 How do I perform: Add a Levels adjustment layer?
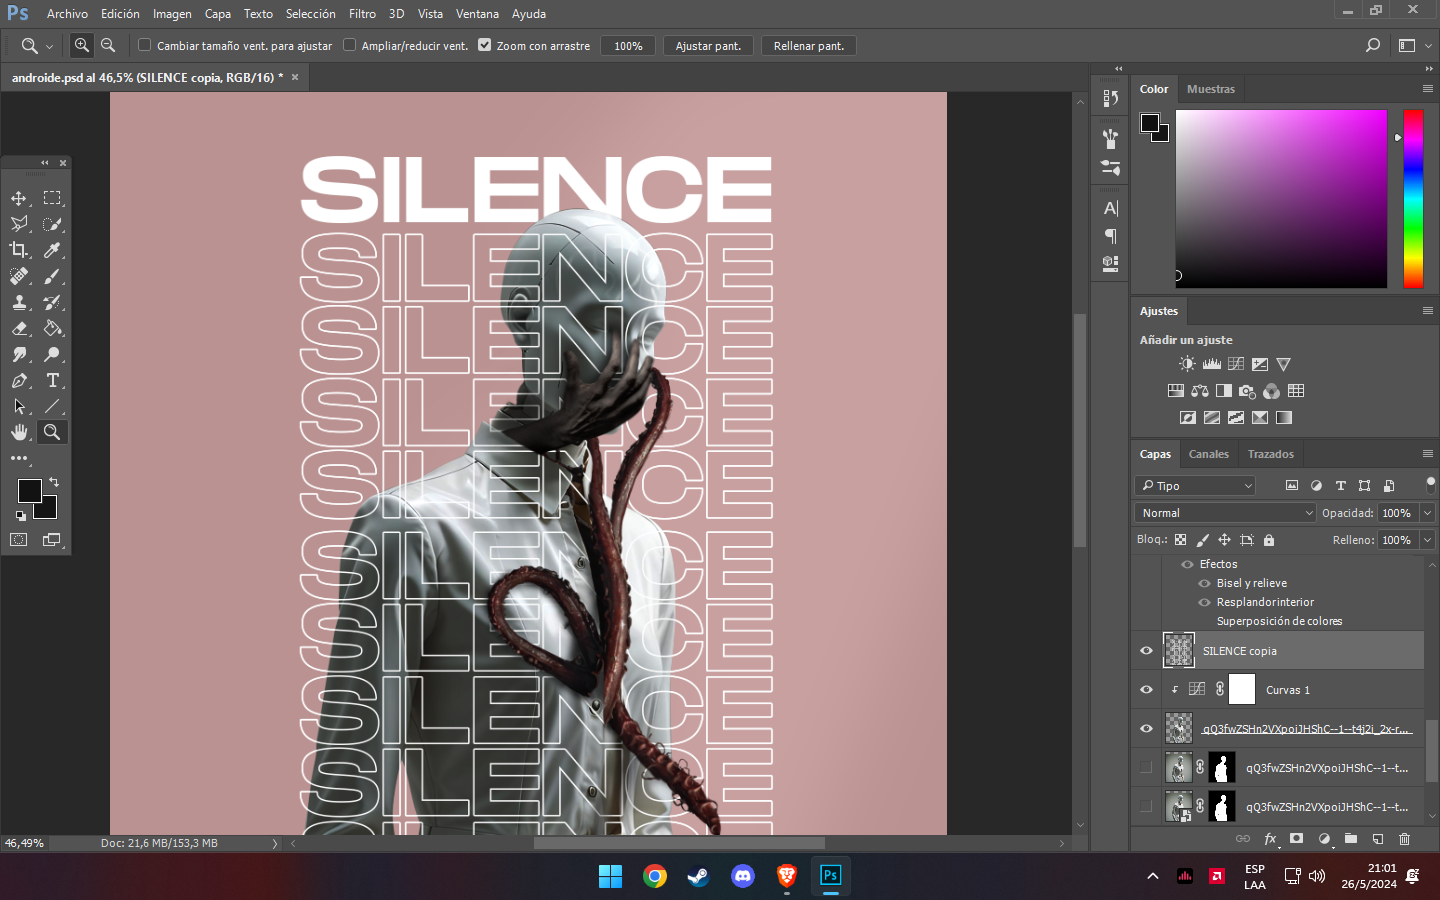[x=1211, y=364]
